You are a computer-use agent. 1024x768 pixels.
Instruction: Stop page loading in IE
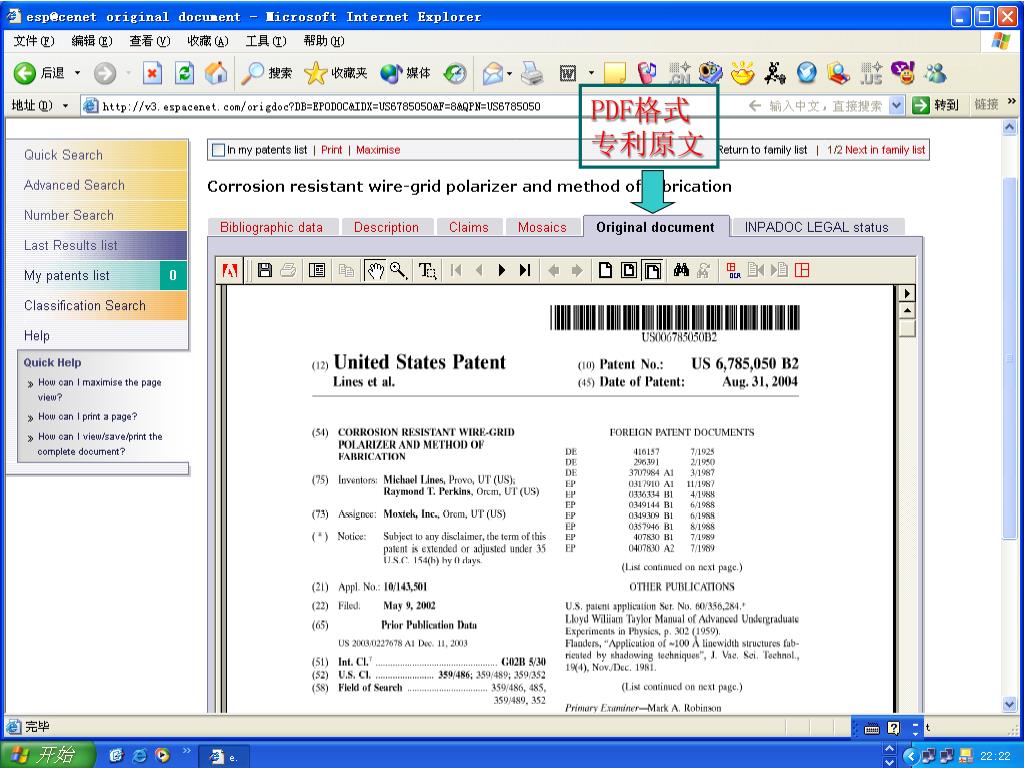coord(152,73)
